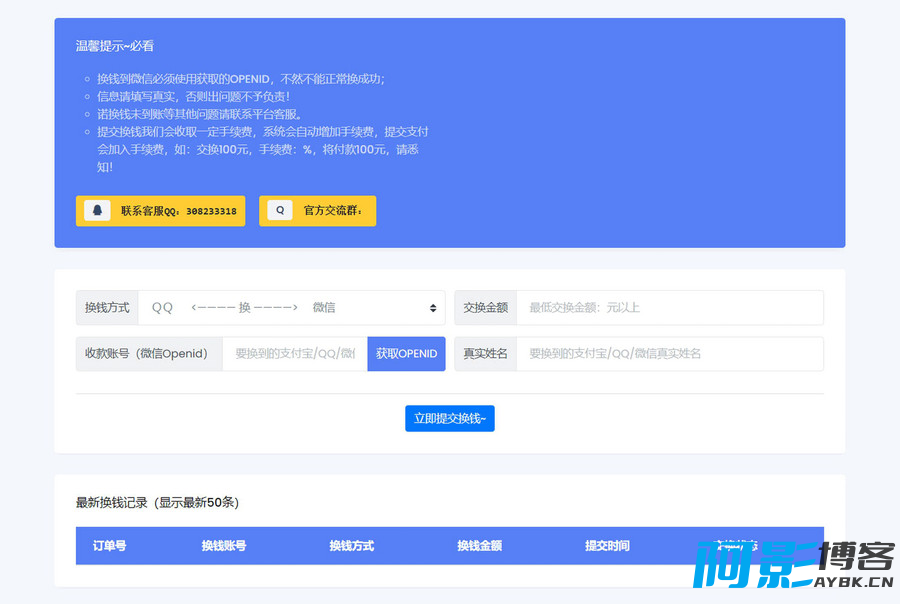The height and width of the screenshot is (604, 900).
Task: Click the 换钱方式 table column header
Action: [352, 546]
